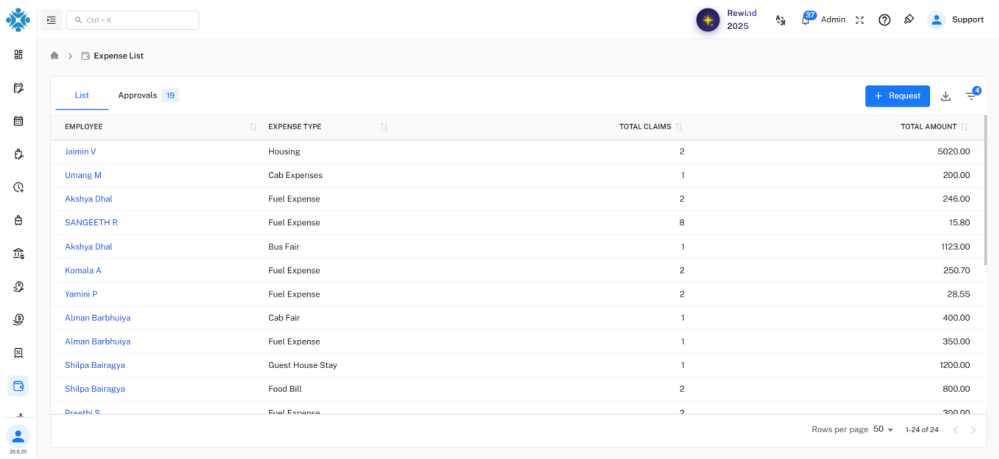Open the calendar grid icon in sidebar
The image size is (999, 459).
click(18, 120)
